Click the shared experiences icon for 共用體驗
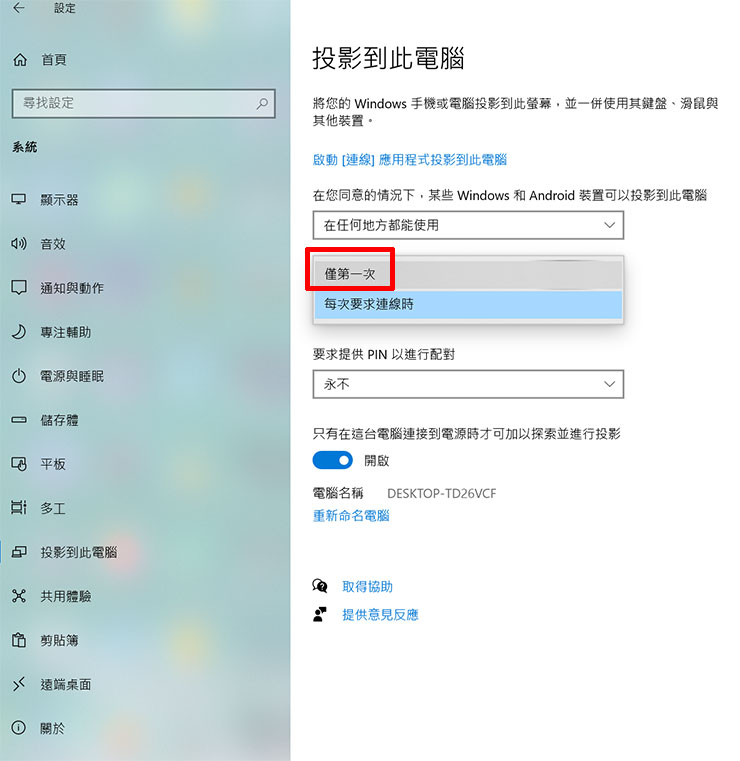This screenshot has width=740, height=761. (19, 596)
